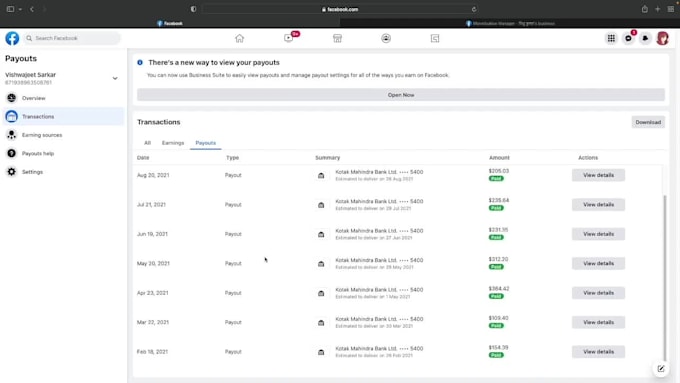Switch to the Earnings tab
The width and height of the screenshot is (680, 383).
click(x=173, y=143)
